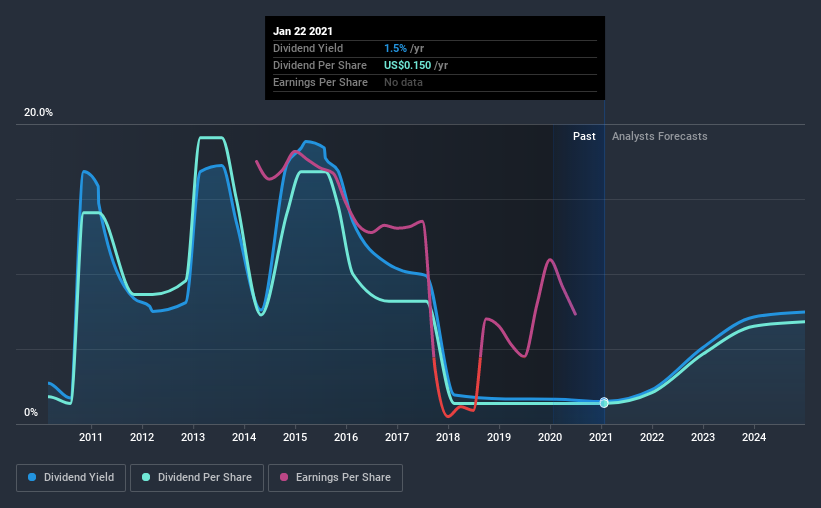Click the 2020 x-axis label
Screen dimensions: 821x508
550,437
